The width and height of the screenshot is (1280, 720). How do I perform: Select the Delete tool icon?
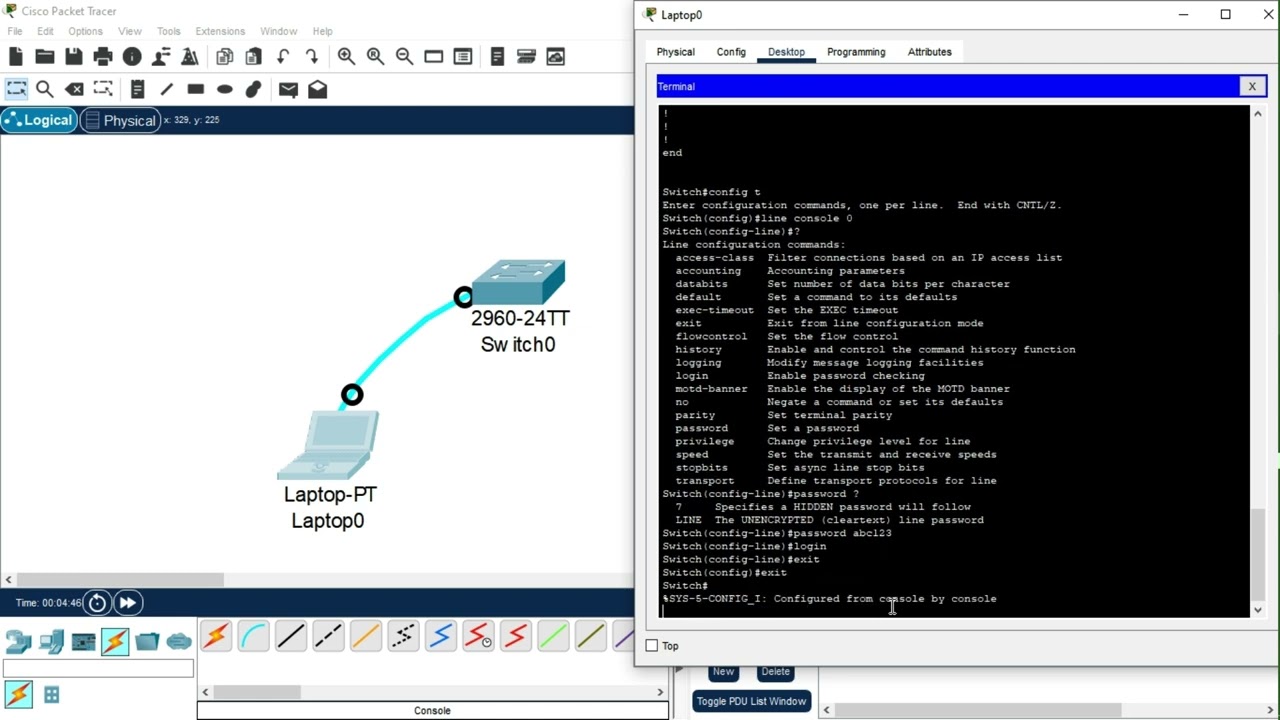(74, 89)
